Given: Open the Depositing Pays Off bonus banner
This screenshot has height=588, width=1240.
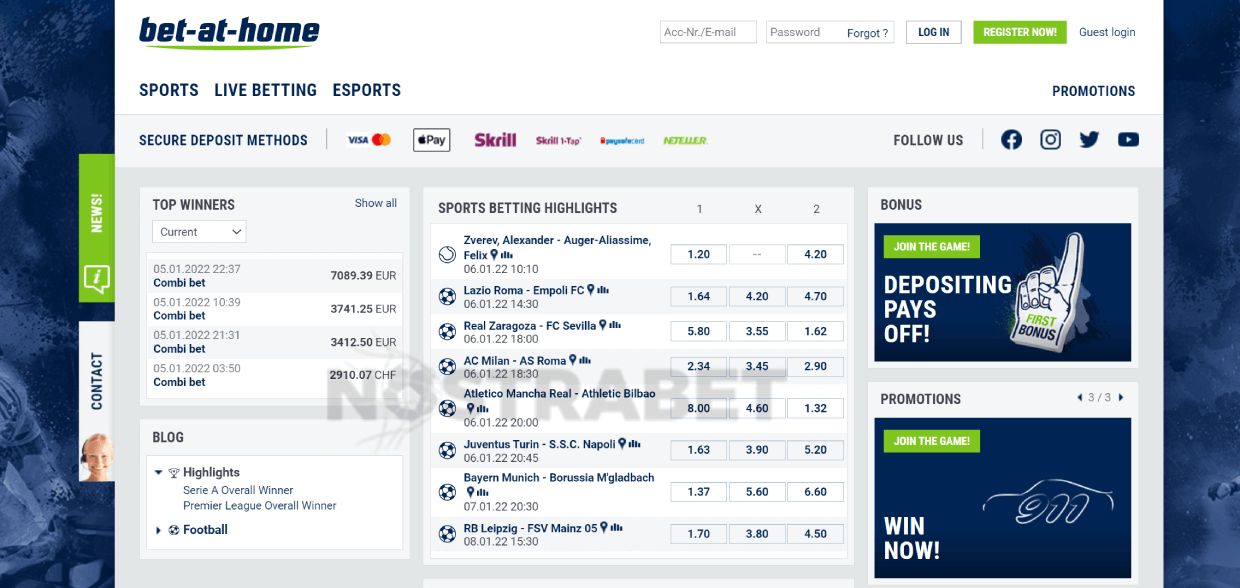Looking at the screenshot, I should pyautogui.click(x=1003, y=292).
